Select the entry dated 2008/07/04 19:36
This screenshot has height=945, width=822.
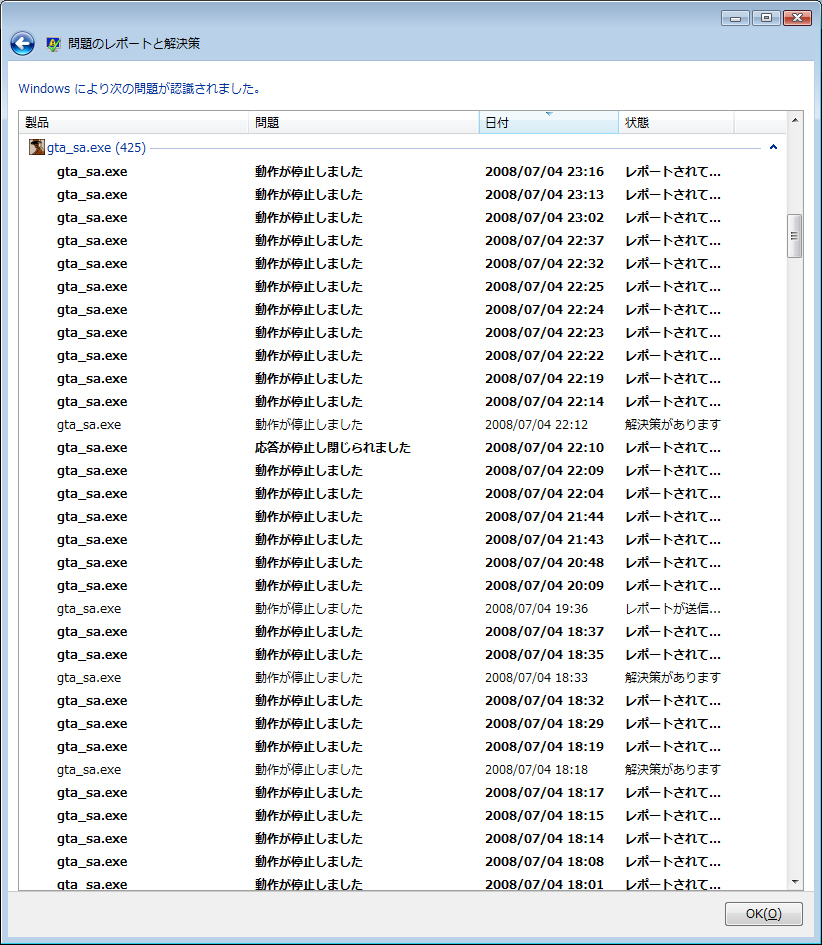[x=536, y=609]
